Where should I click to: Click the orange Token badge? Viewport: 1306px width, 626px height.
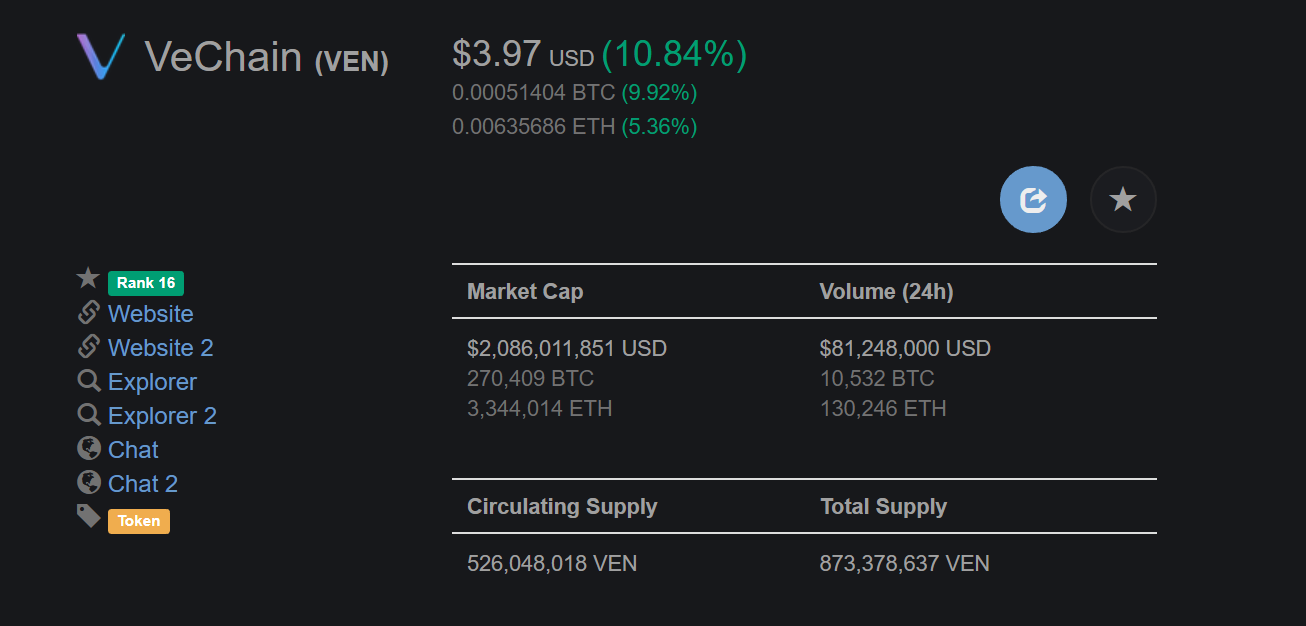[138, 520]
